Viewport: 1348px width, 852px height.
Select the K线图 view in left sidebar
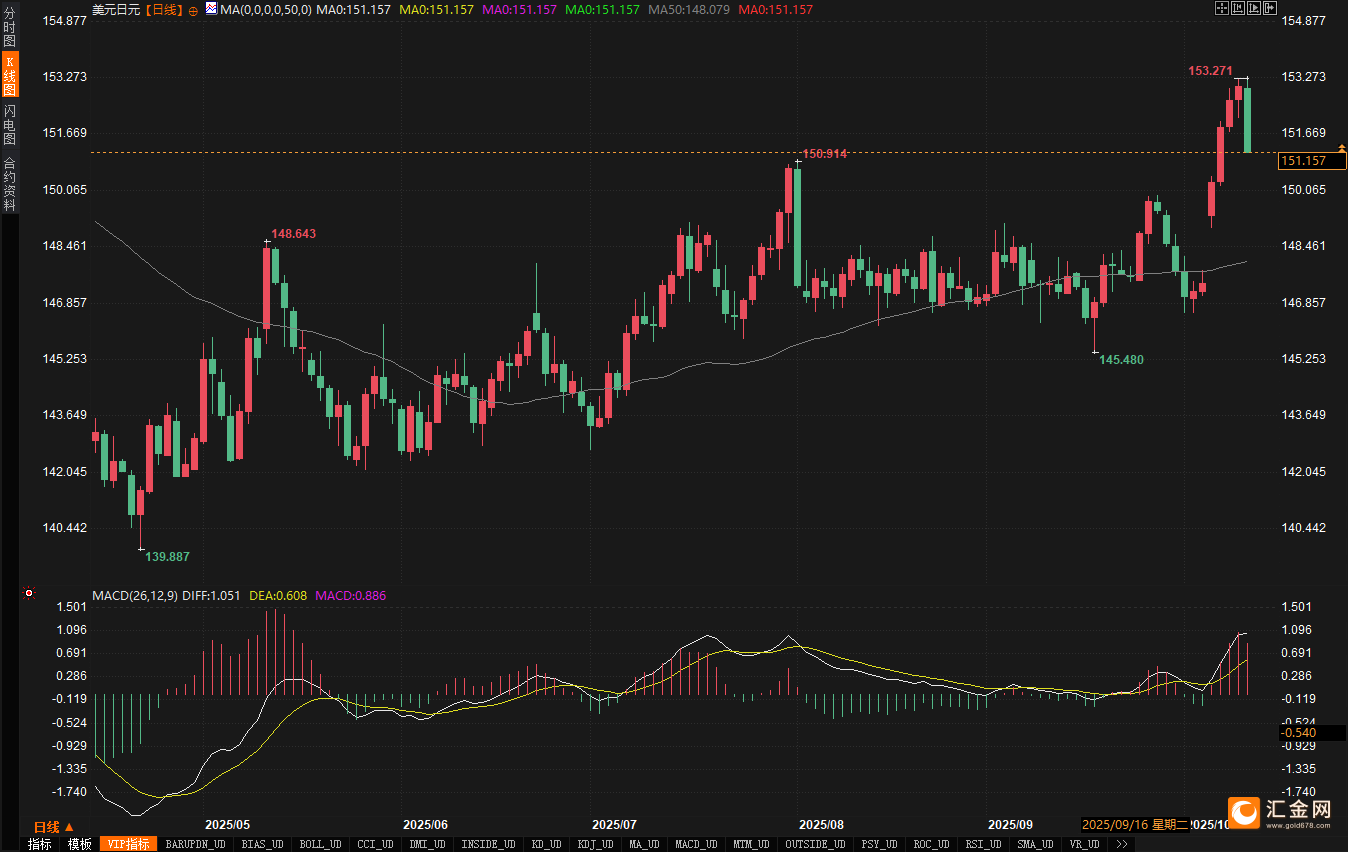click(x=10, y=76)
